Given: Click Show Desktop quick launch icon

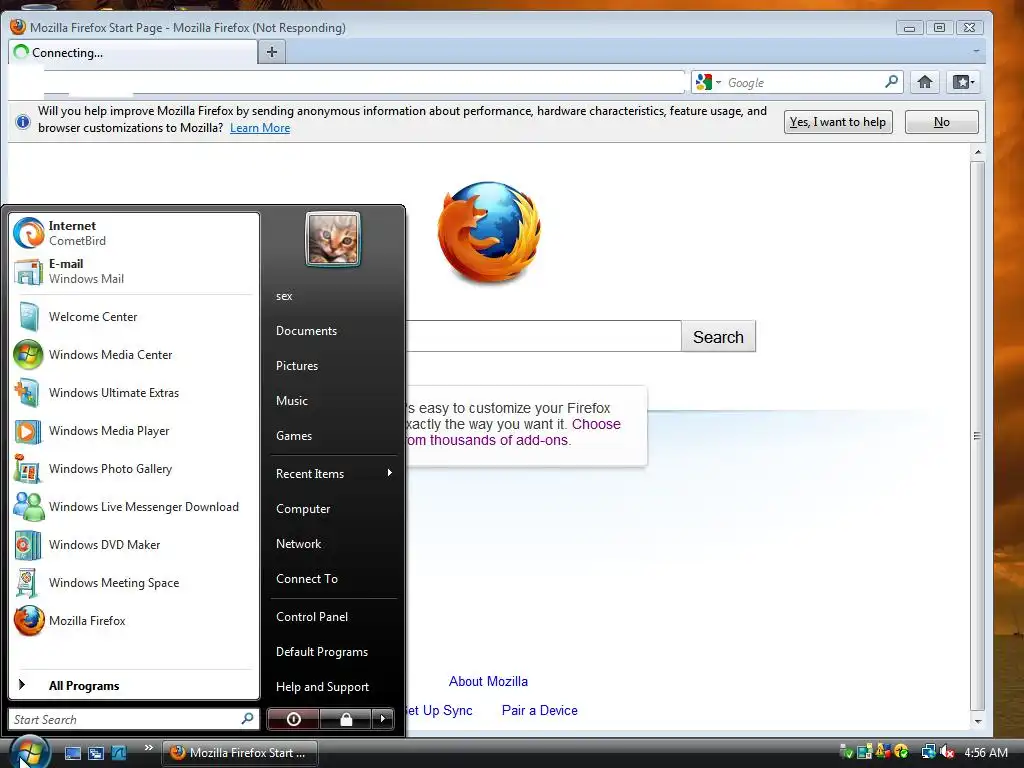Looking at the screenshot, I should point(72,753).
